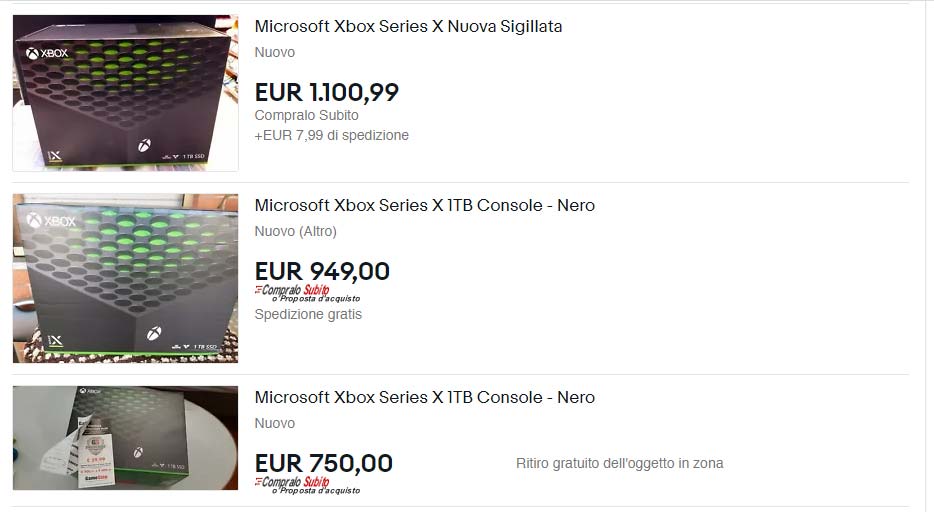
Task: Click the Compralo Subito logo under EUR 750,00
Action: (x=291, y=482)
